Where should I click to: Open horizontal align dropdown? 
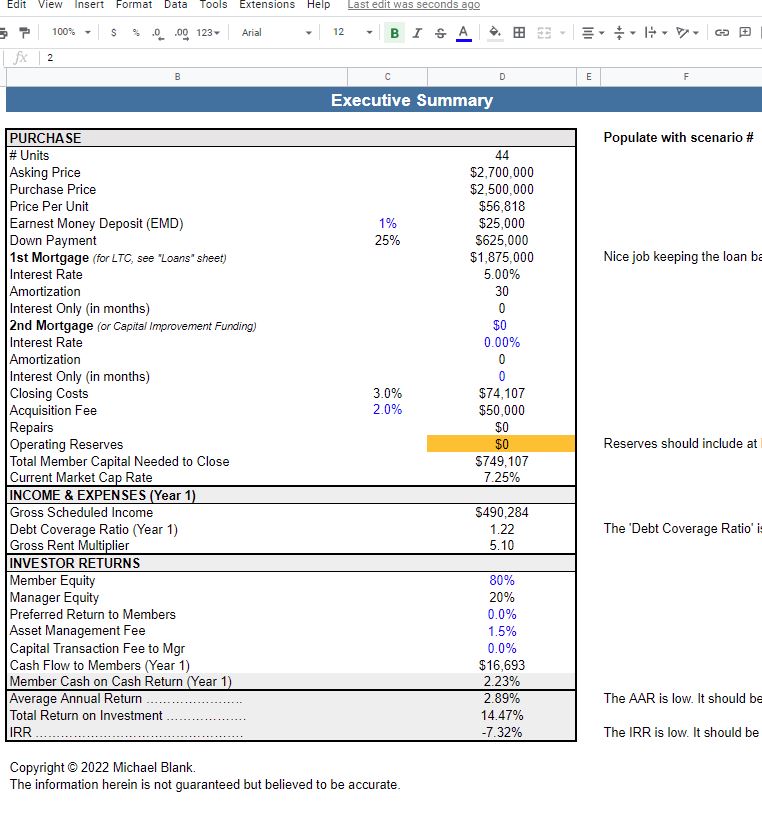point(593,33)
